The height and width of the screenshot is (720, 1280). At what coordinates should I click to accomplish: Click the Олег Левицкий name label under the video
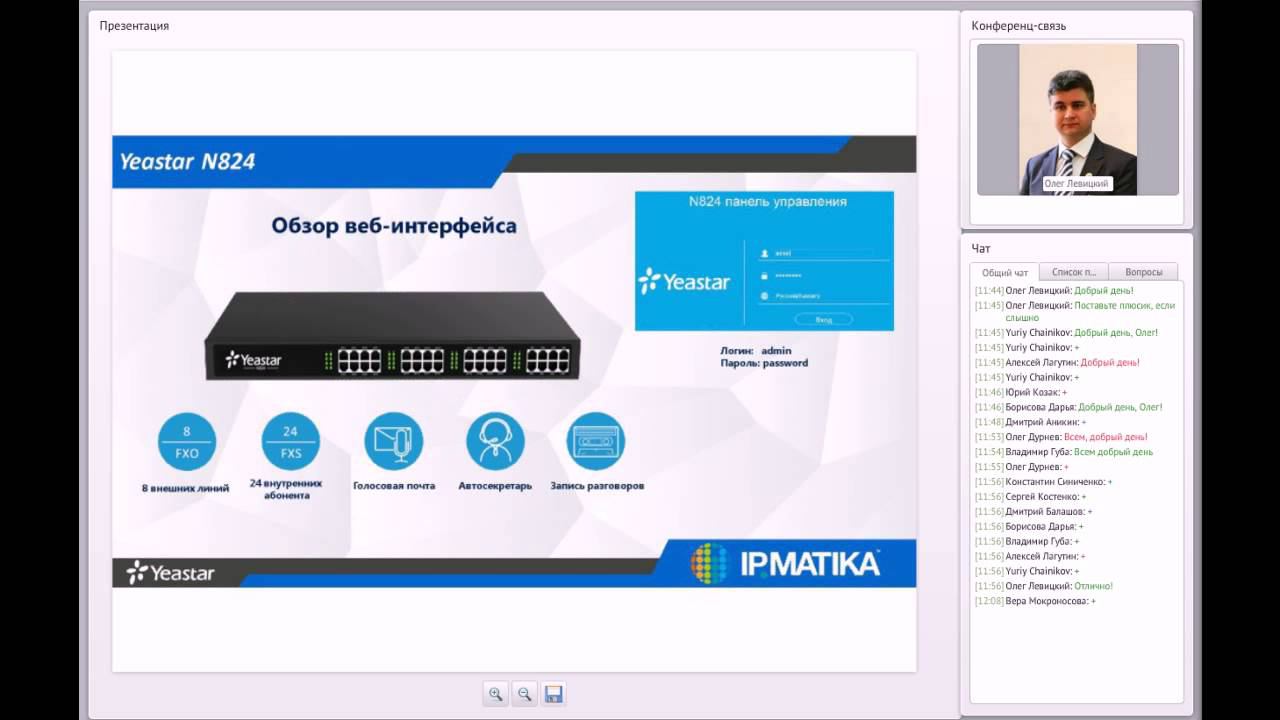coord(1078,184)
